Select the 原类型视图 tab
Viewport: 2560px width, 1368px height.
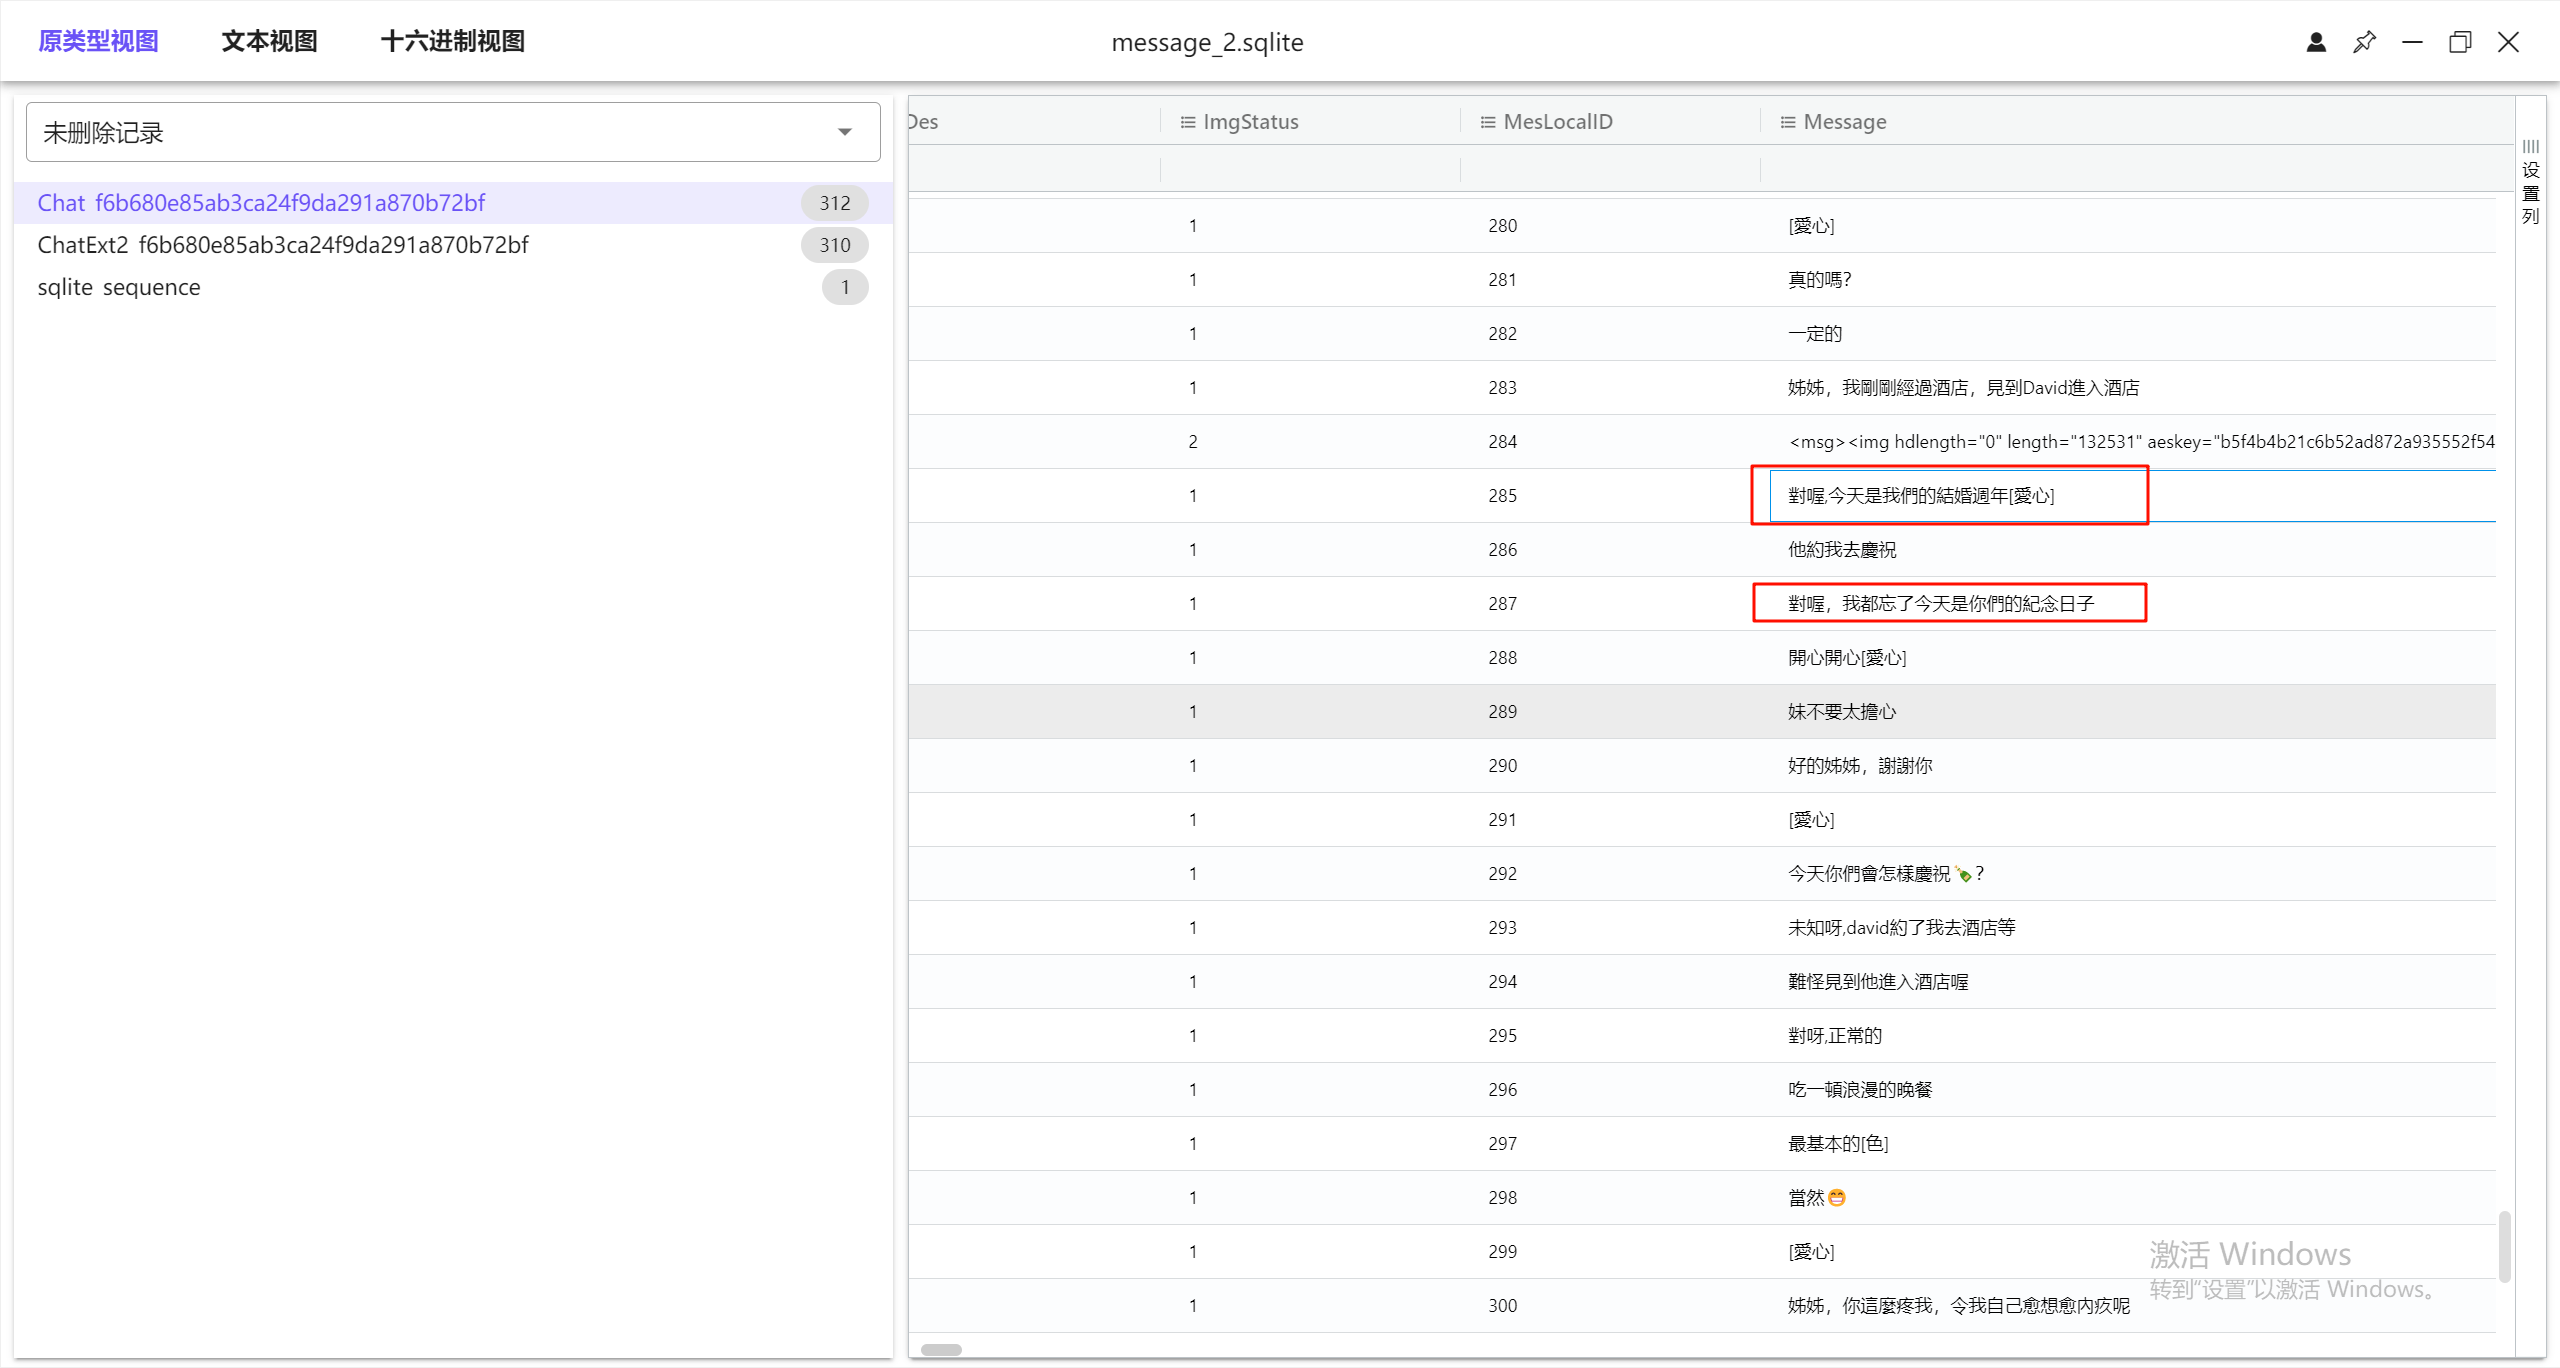point(98,42)
